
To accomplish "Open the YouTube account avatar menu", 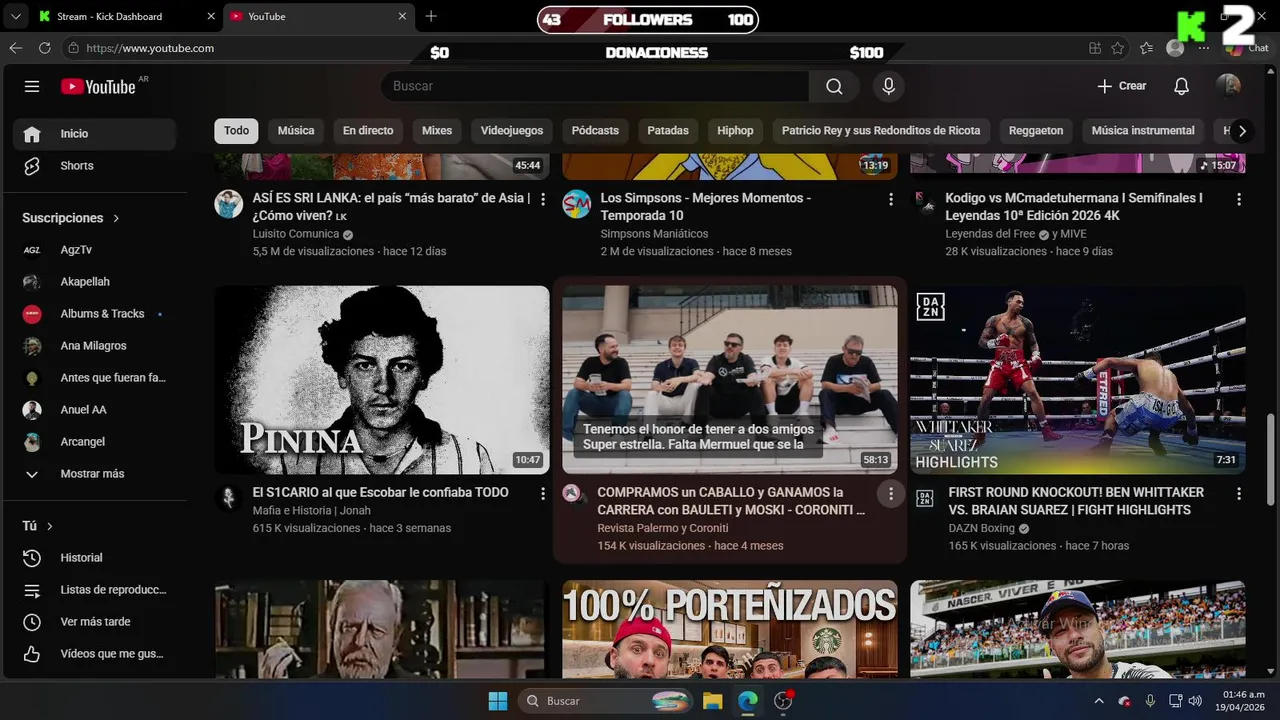I will [1228, 86].
